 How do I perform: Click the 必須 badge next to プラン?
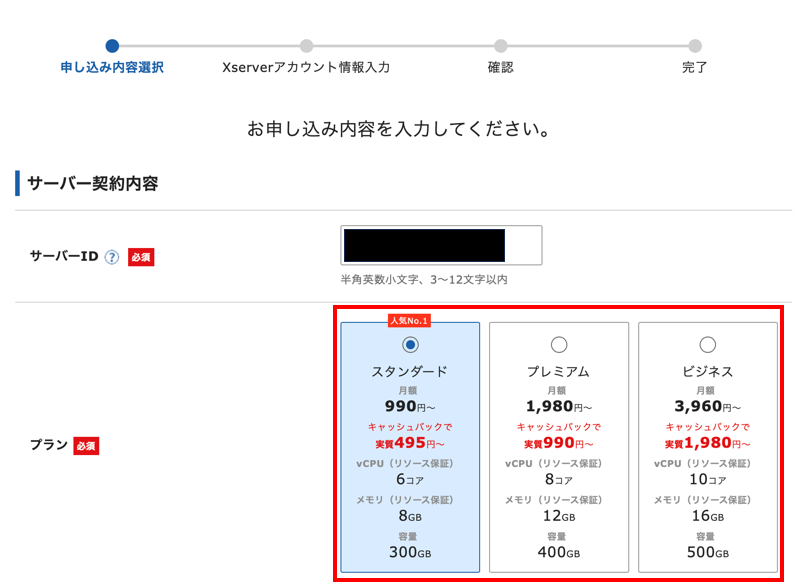pos(85,446)
